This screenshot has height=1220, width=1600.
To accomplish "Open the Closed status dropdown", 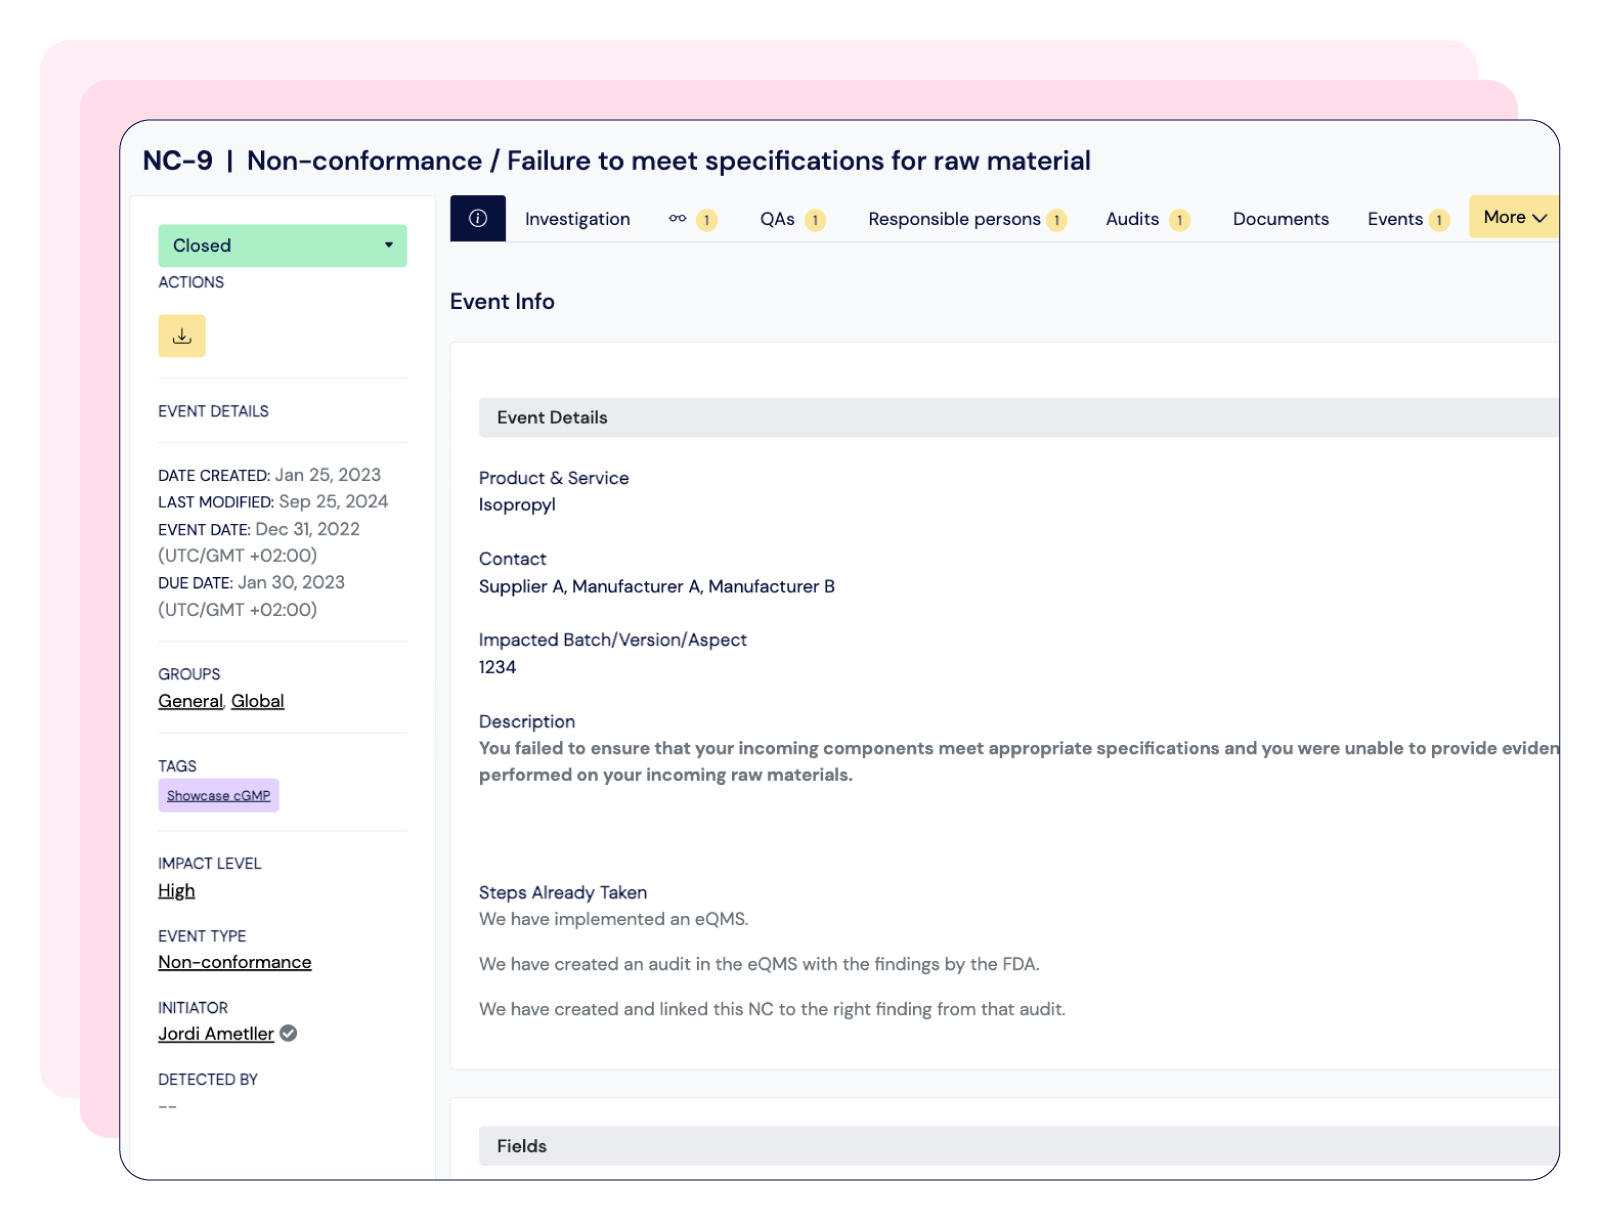I will (x=282, y=245).
